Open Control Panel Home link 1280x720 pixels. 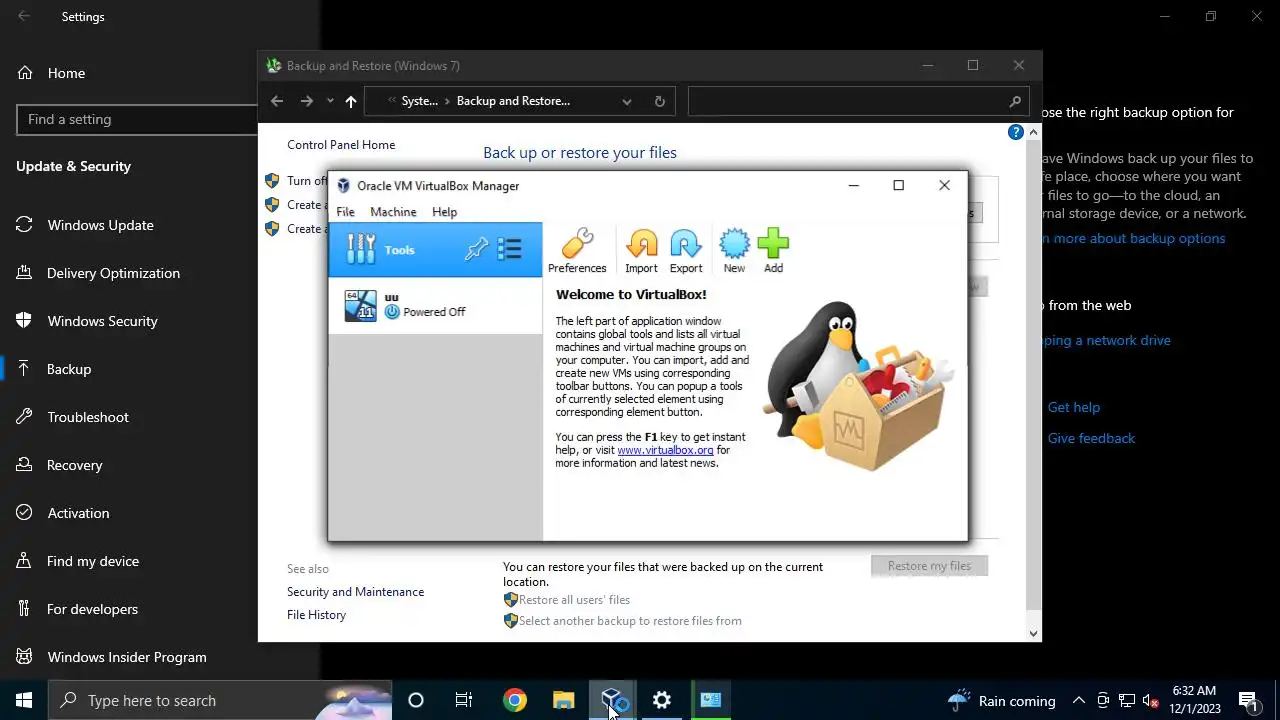341,145
